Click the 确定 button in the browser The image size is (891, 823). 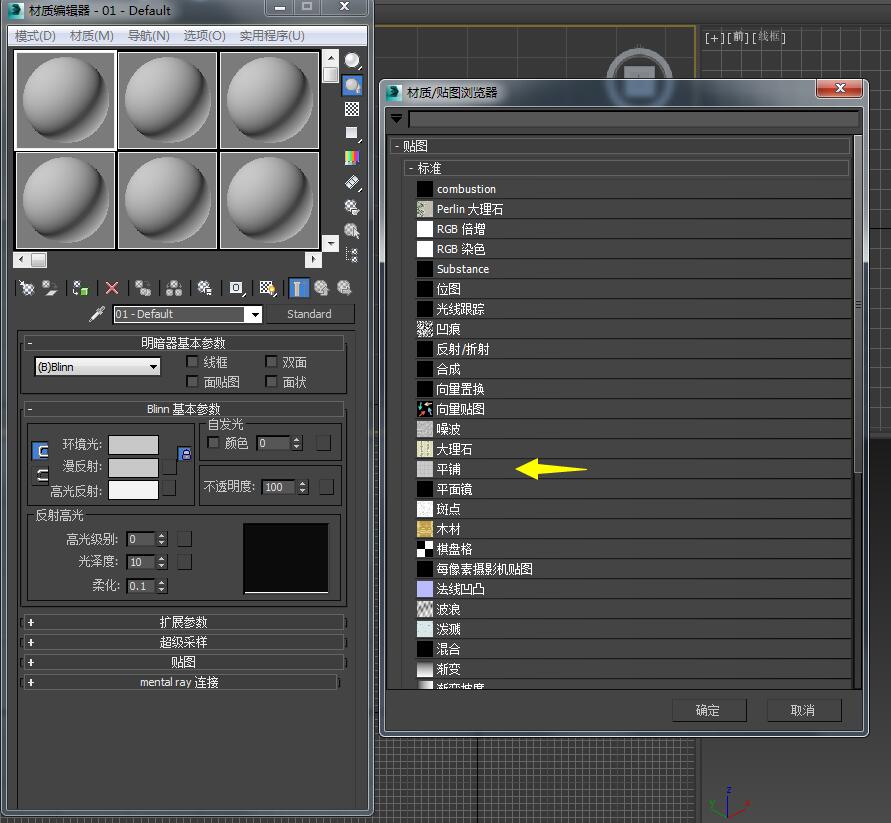(x=709, y=710)
